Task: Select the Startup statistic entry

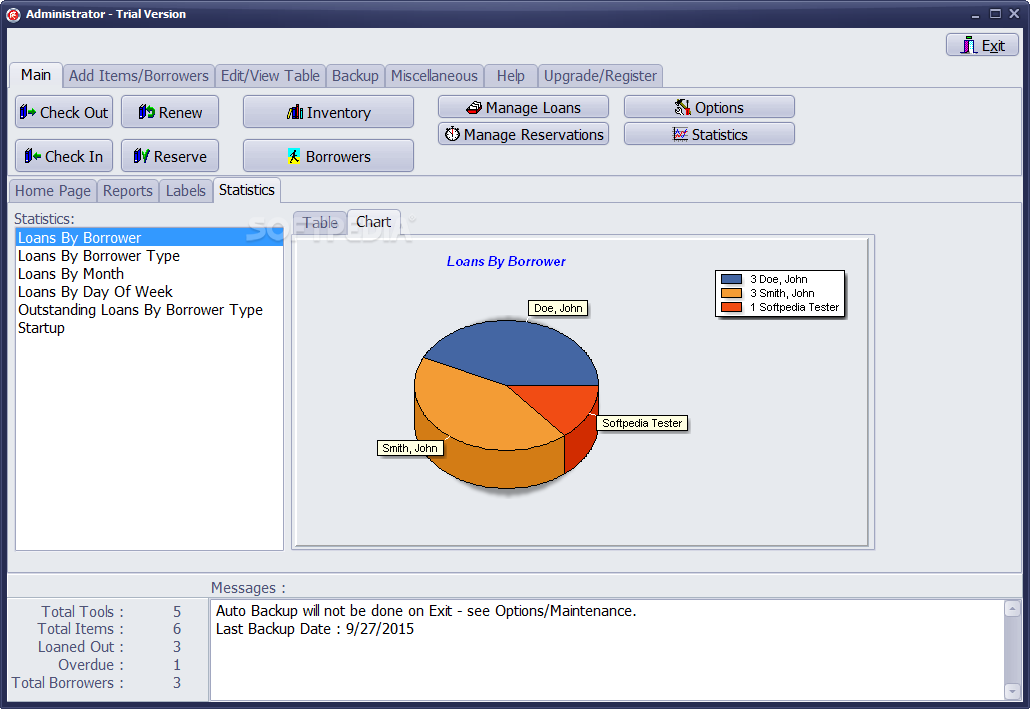Action: (149, 327)
